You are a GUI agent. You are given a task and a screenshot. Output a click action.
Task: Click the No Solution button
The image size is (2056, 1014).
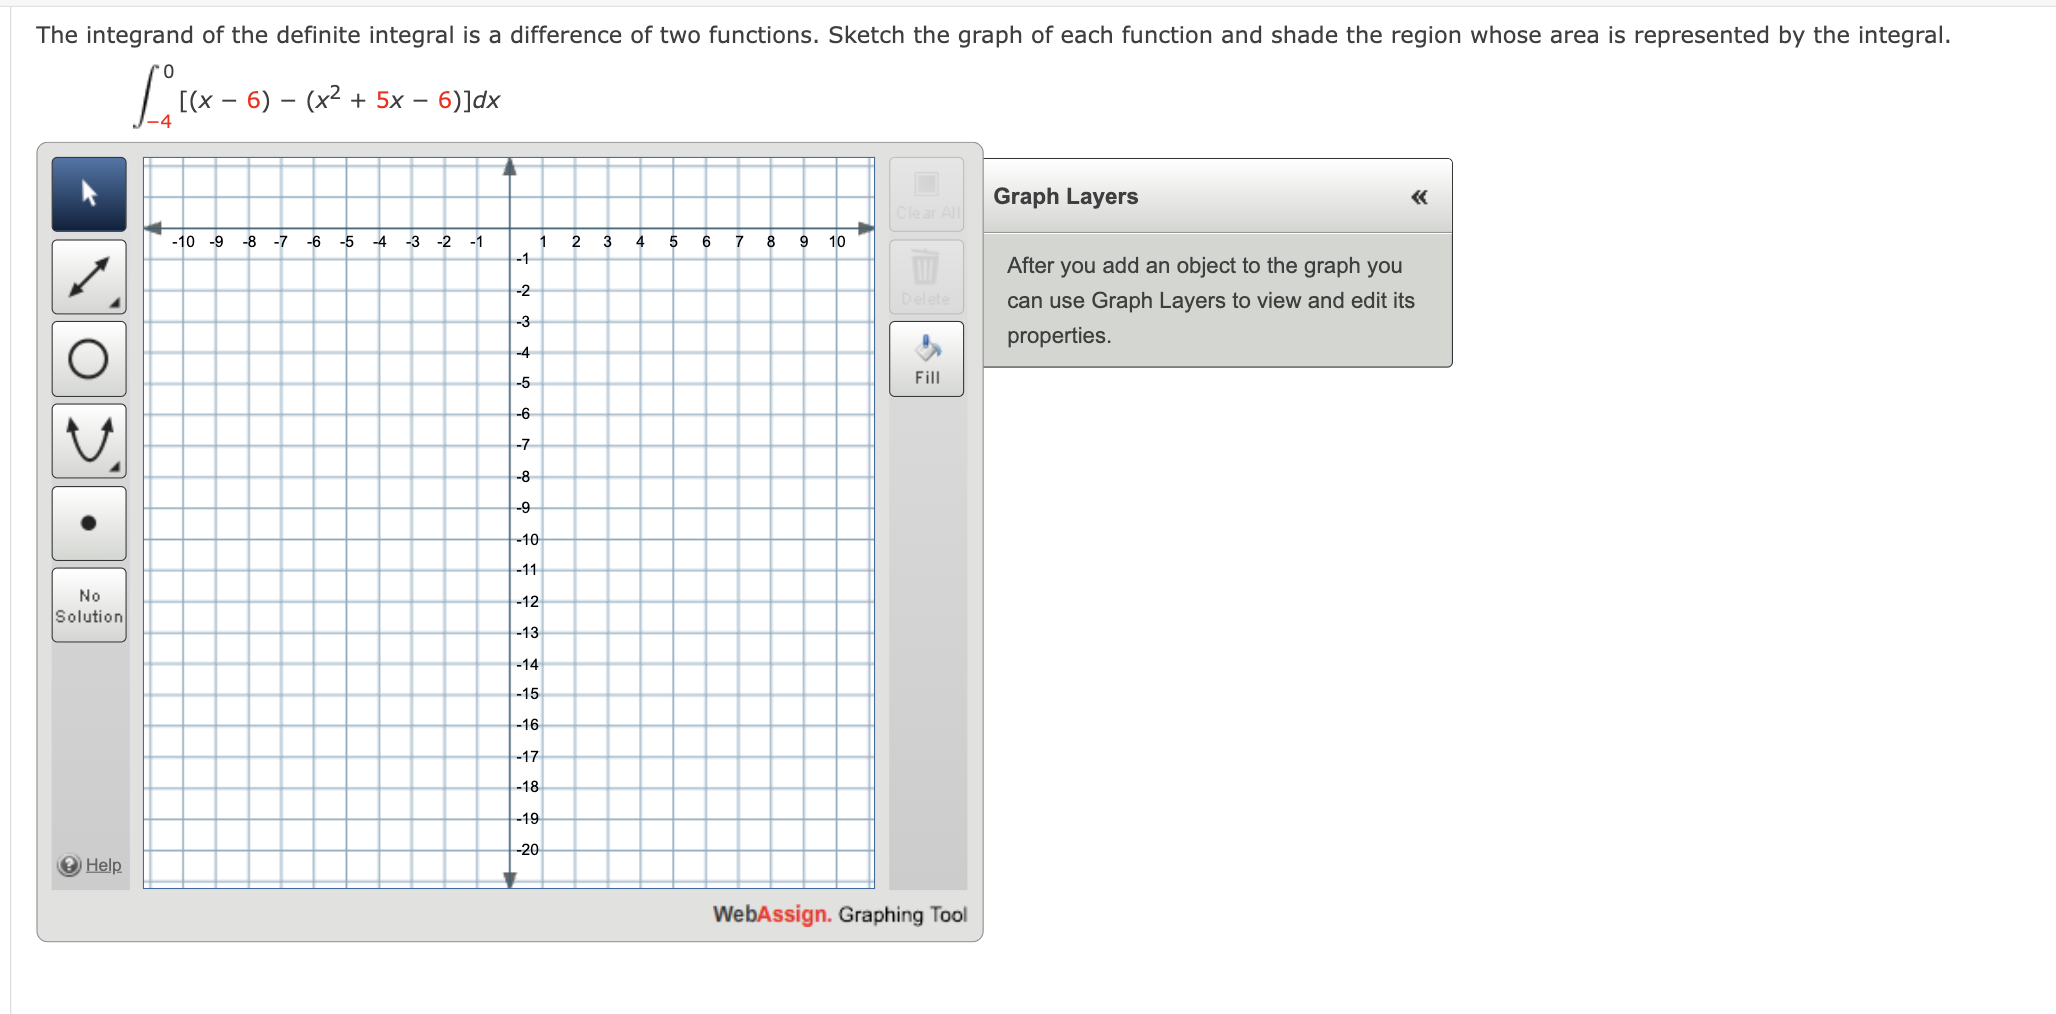[x=88, y=605]
